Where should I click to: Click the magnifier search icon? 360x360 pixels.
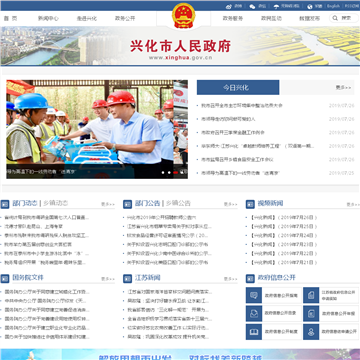click(335, 18)
